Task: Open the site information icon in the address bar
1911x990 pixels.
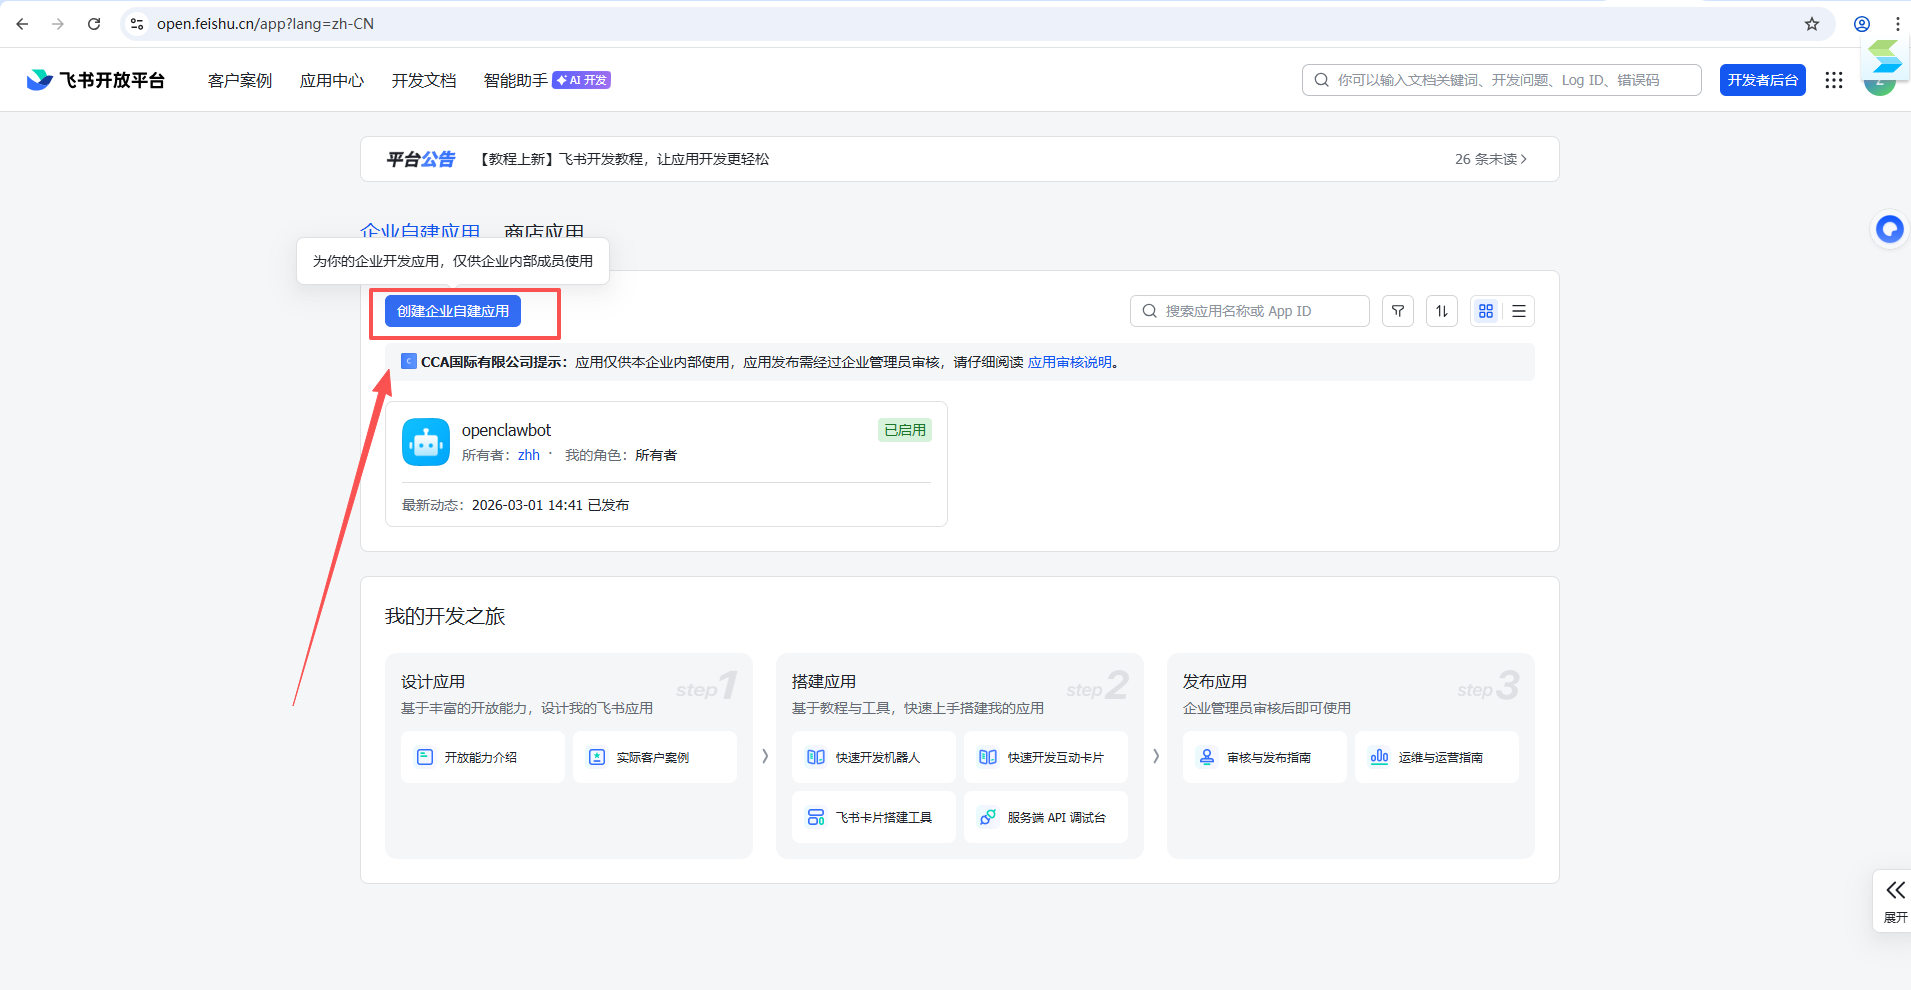Action: click(137, 24)
